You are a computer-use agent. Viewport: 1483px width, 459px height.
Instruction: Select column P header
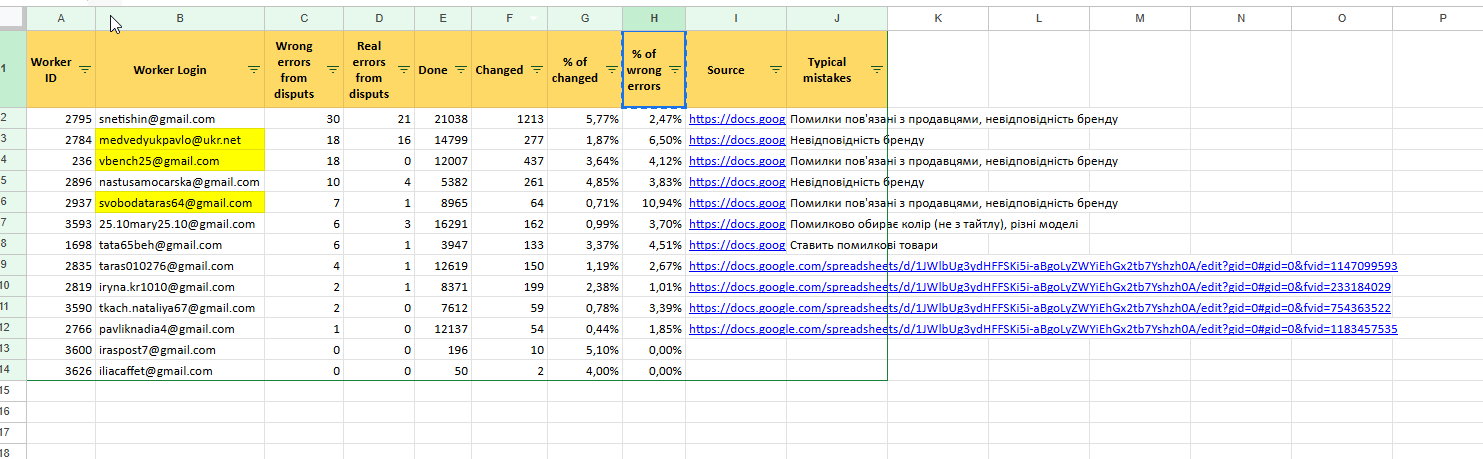1443,18
